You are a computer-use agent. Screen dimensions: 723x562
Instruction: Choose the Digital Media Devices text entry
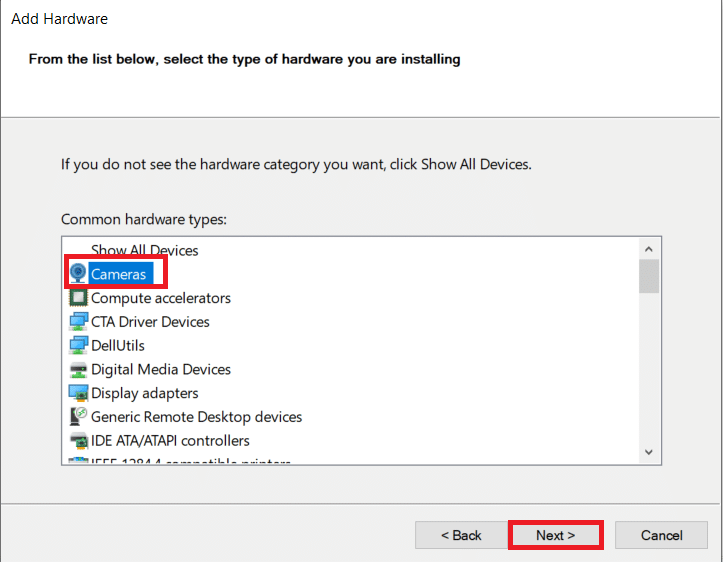[161, 370]
